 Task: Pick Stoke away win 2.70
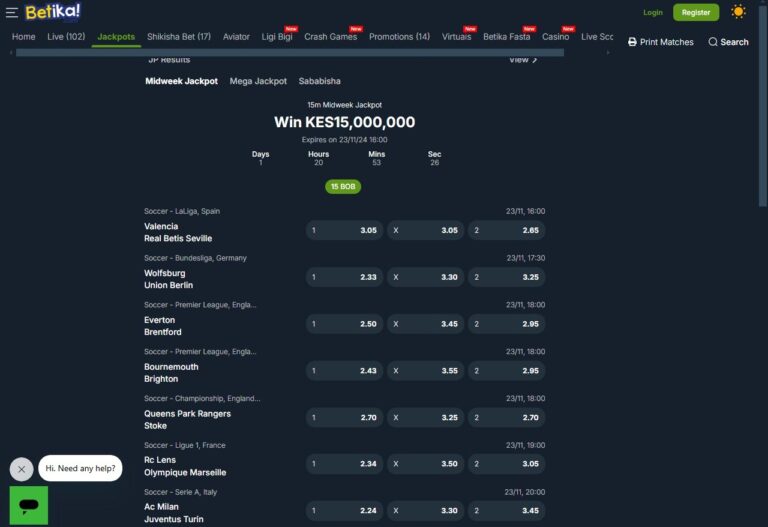[506, 418]
